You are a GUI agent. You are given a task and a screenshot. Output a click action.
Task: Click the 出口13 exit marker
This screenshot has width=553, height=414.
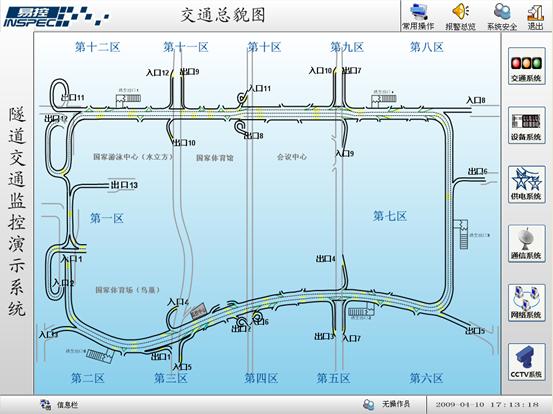click(x=124, y=185)
